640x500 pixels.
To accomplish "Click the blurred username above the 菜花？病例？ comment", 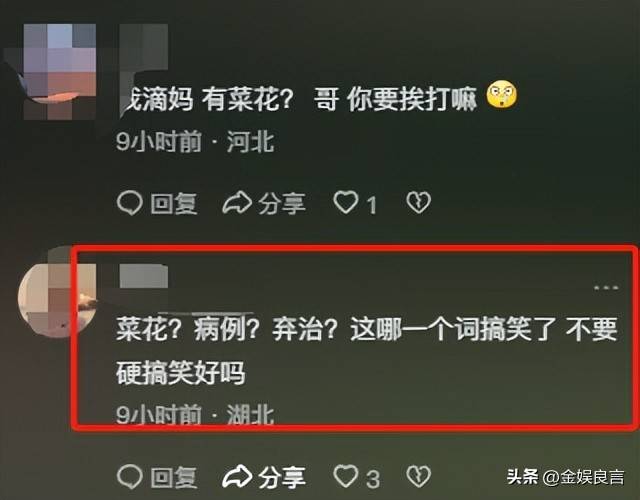I will pyautogui.click(x=144, y=277).
